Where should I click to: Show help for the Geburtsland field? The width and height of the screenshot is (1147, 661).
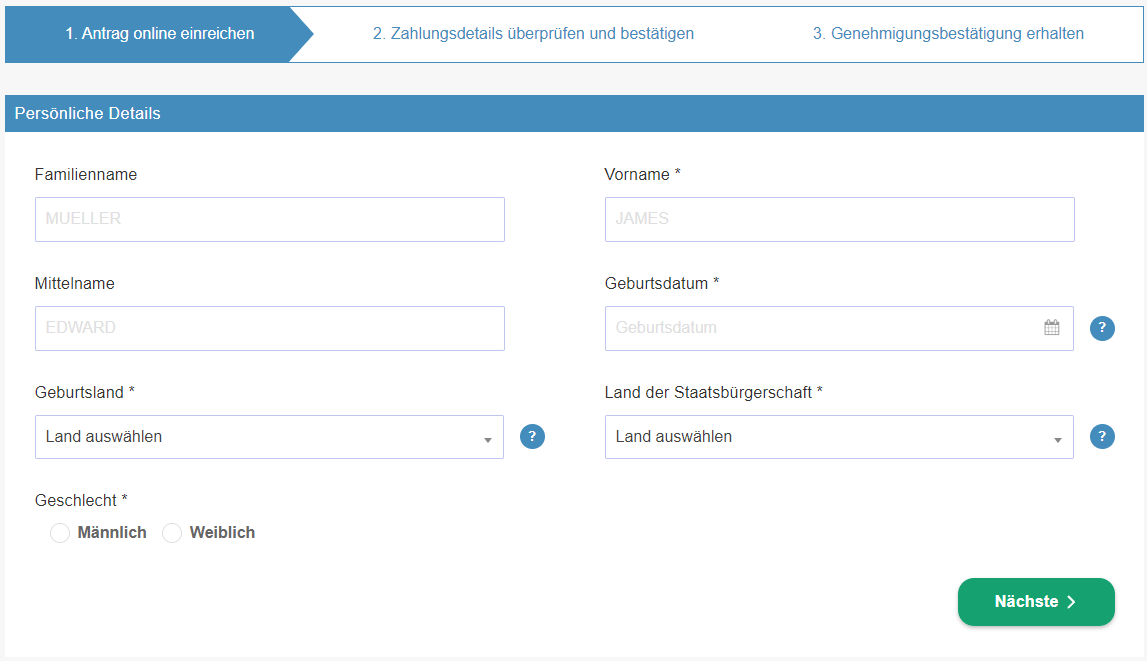pyautogui.click(x=532, y=437)
